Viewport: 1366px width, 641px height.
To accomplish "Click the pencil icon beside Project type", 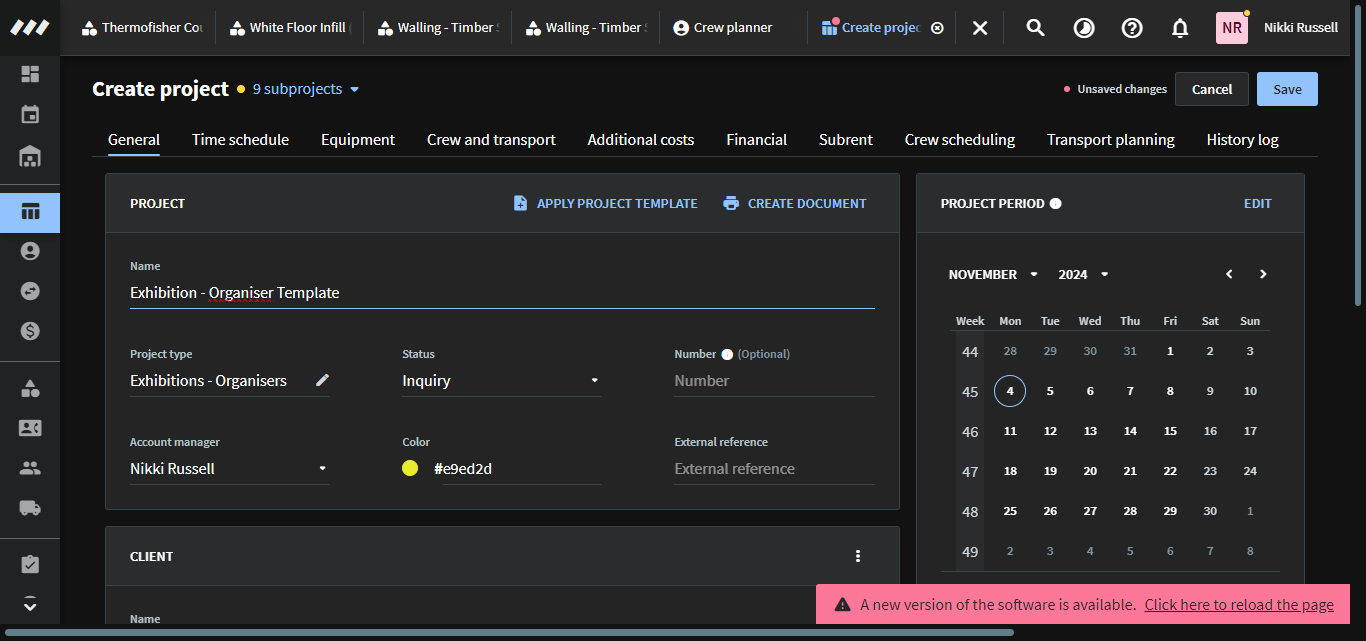I will 322,380.
